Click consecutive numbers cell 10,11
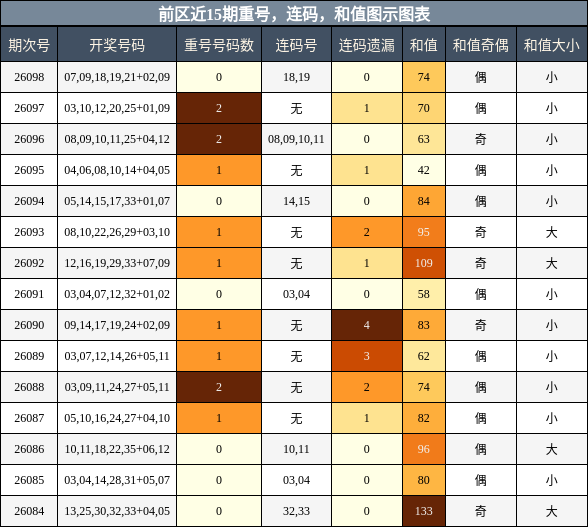The height and width of the screenshot is (527, 588). click(x=296, y=449)
